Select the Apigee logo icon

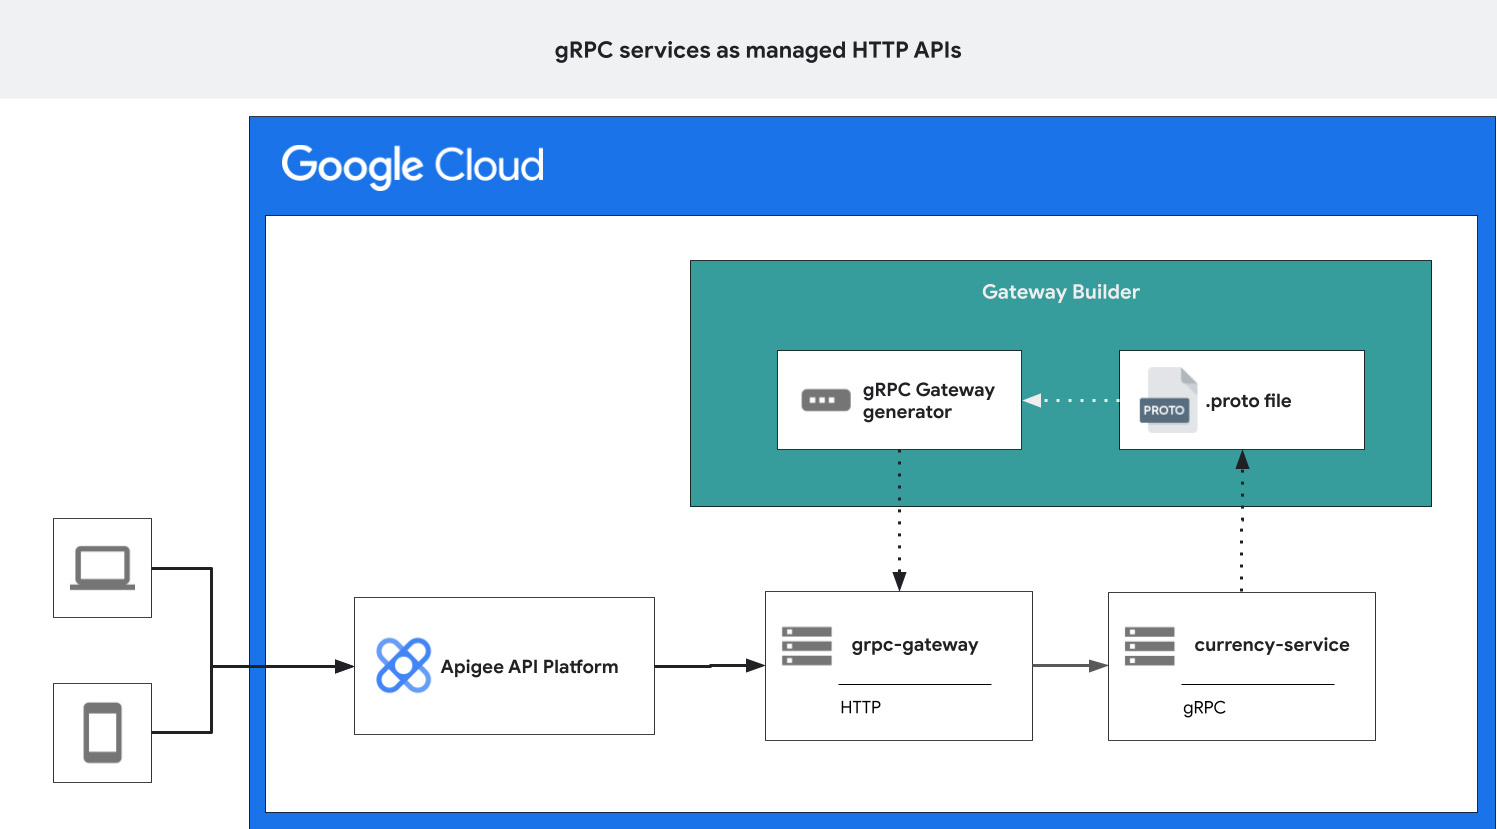(404, 666)
